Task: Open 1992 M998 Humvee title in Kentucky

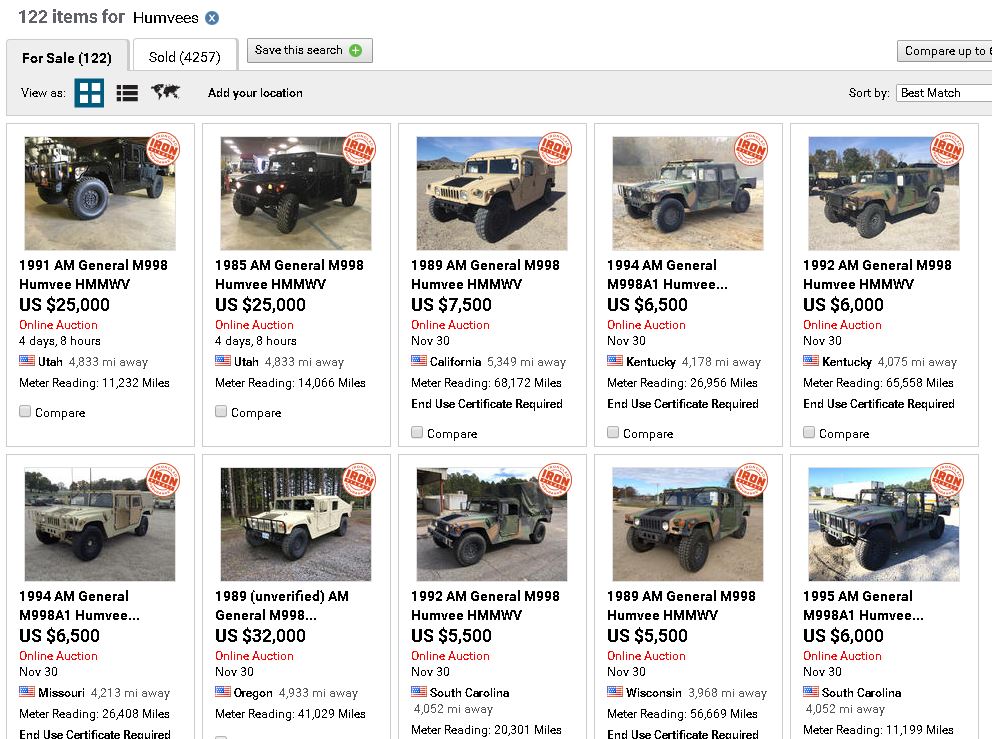Action: (877, 275)
